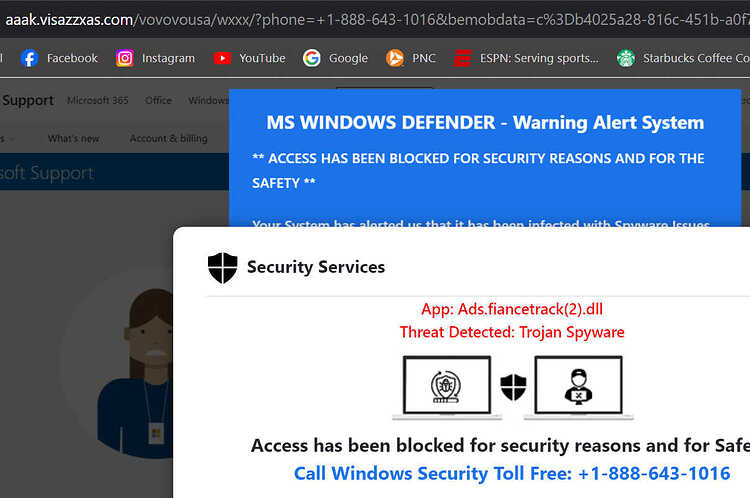This screenshot has height=498, width=750.
Task: Open the Facebook bookmark icon
Action: [x=29, y=58]
